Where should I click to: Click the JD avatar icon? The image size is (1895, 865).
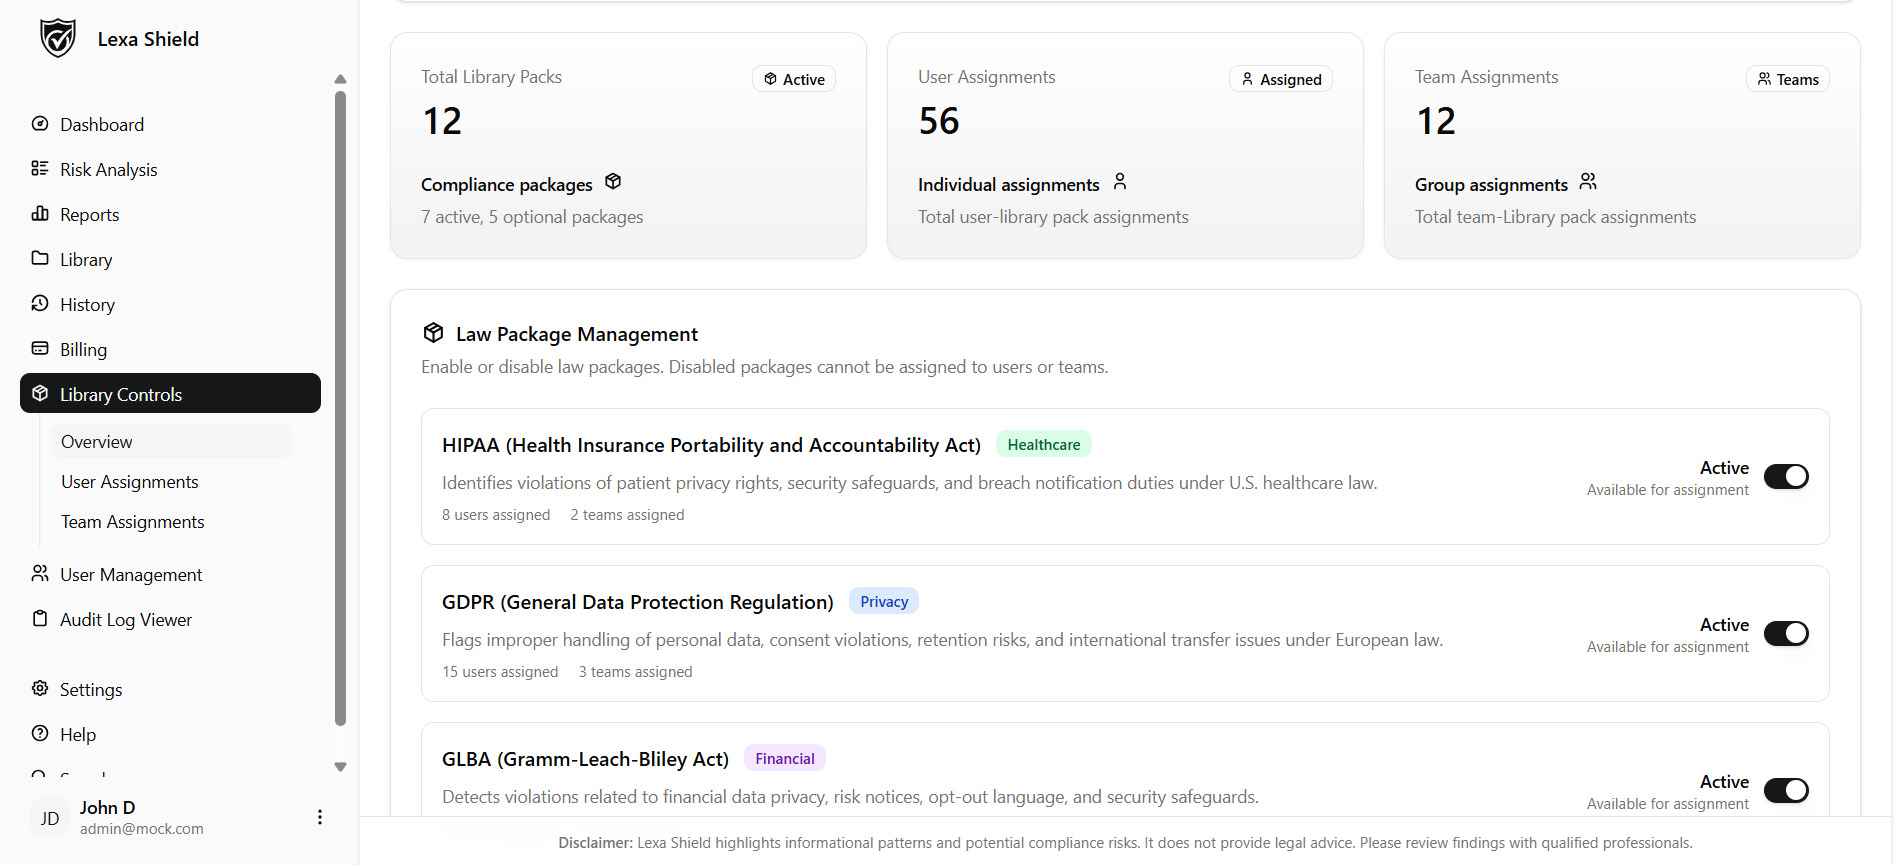pos(50,818)
